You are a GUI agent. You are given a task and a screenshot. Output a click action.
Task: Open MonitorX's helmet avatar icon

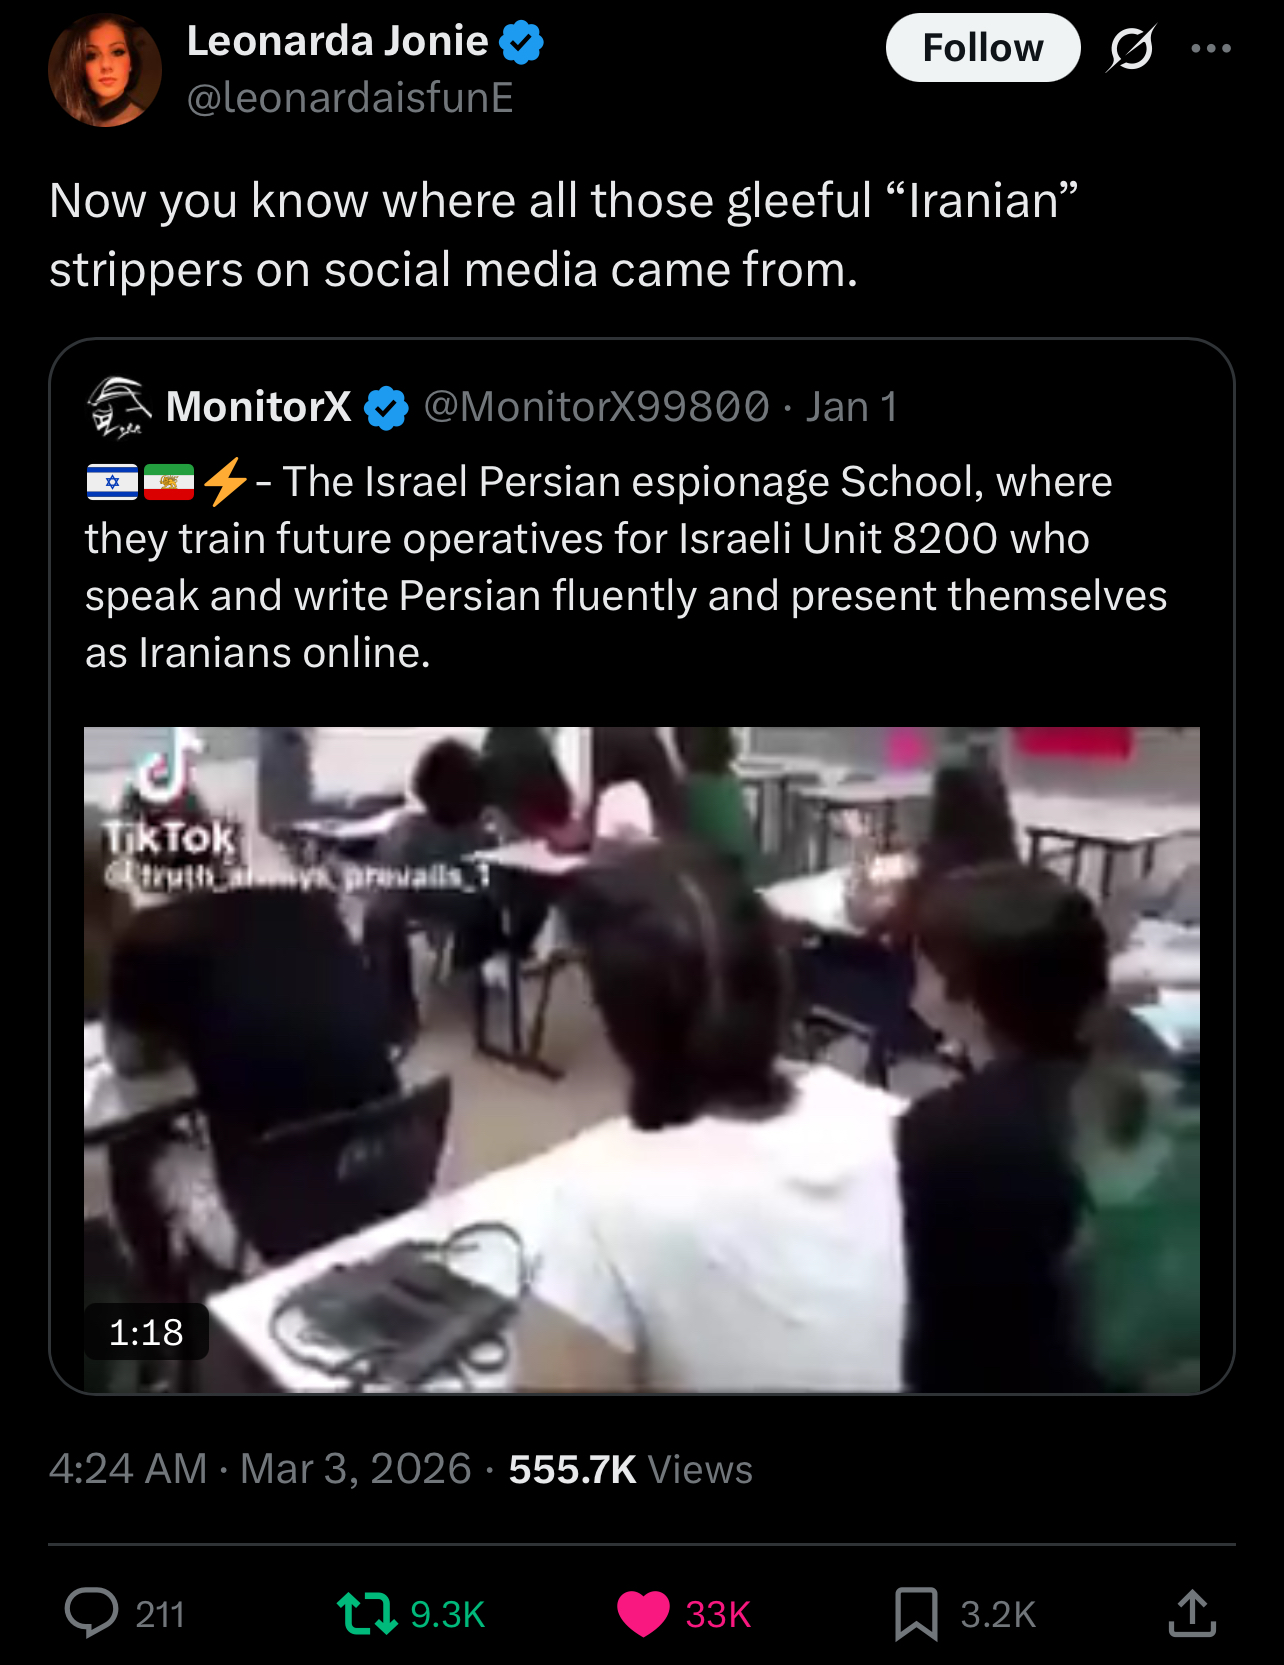pyautogui.click(x=120, y=407)
